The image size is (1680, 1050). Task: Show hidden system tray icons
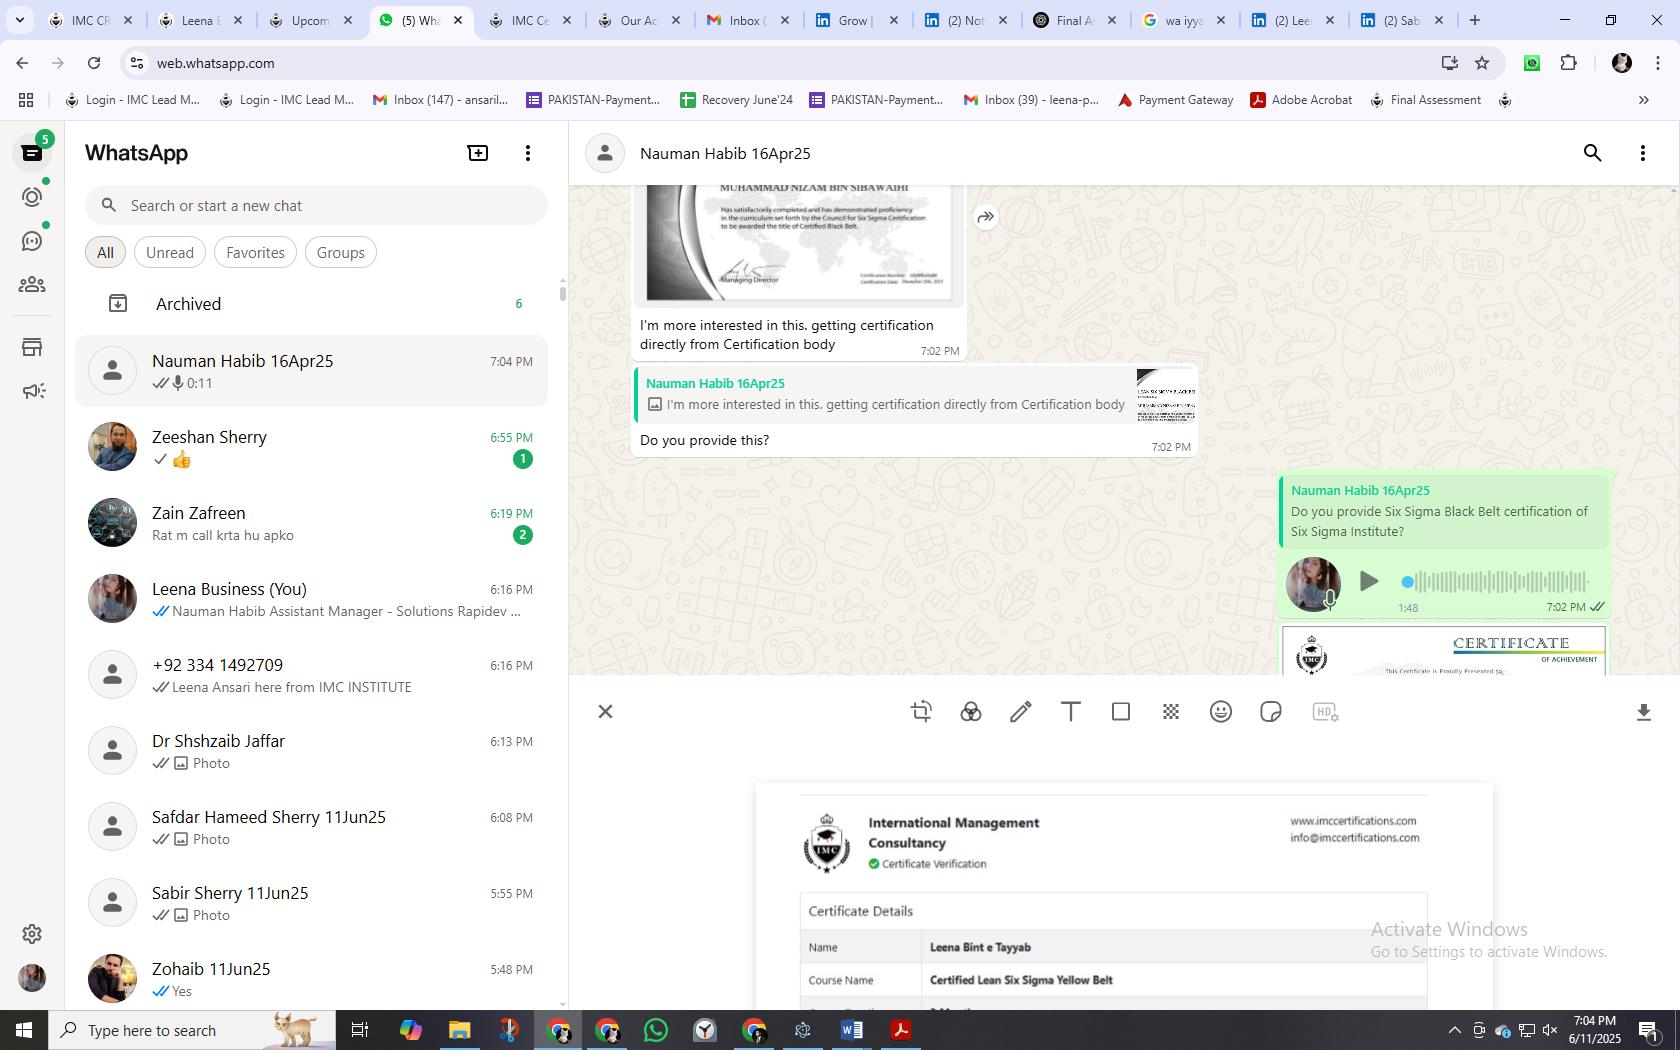pyautogui.click(x=1454, y=1030)
